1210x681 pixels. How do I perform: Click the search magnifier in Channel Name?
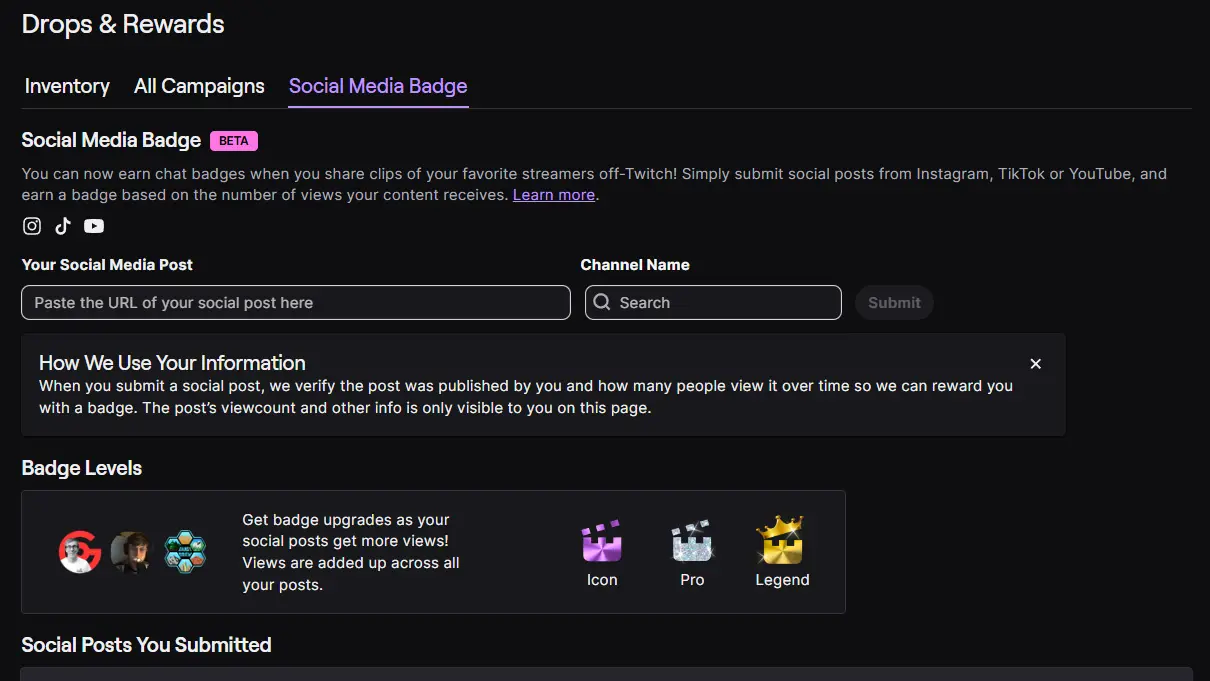[601, 302]
